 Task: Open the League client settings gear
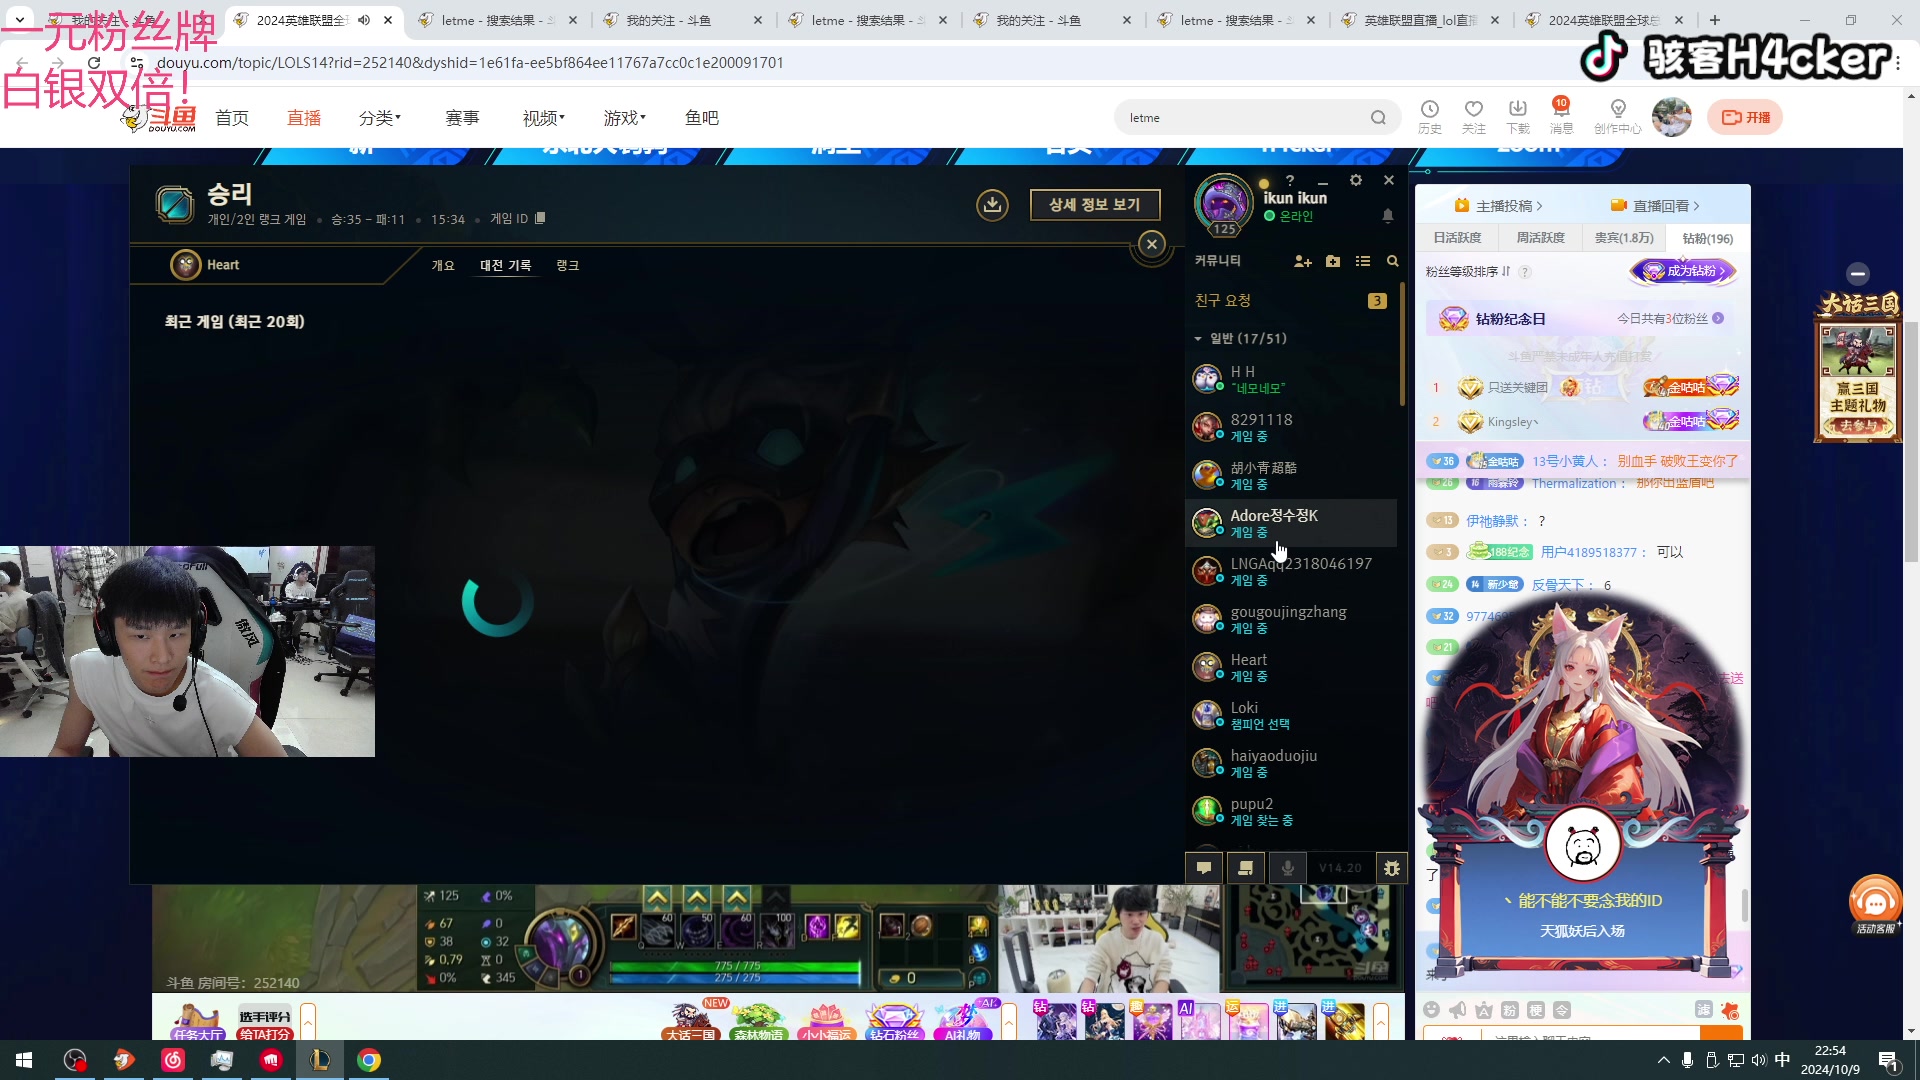click(1356, 180)
